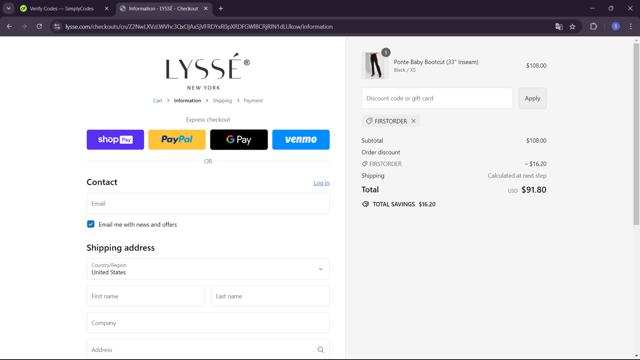
Task: Check out with Venmo
Action: pyautogui.click(x=301, y=140)
